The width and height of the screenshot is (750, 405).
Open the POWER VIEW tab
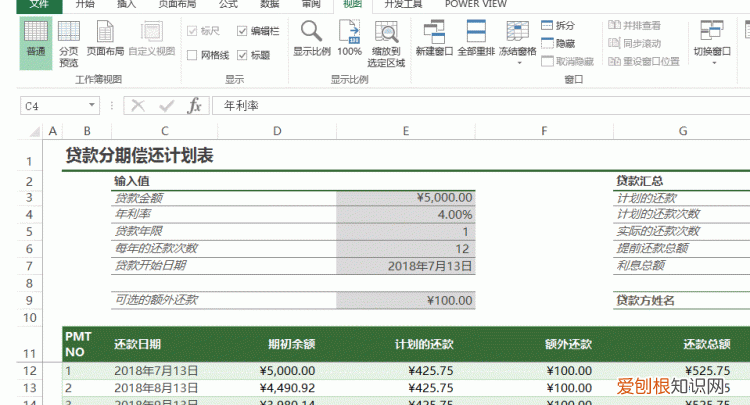pos(475,5)
